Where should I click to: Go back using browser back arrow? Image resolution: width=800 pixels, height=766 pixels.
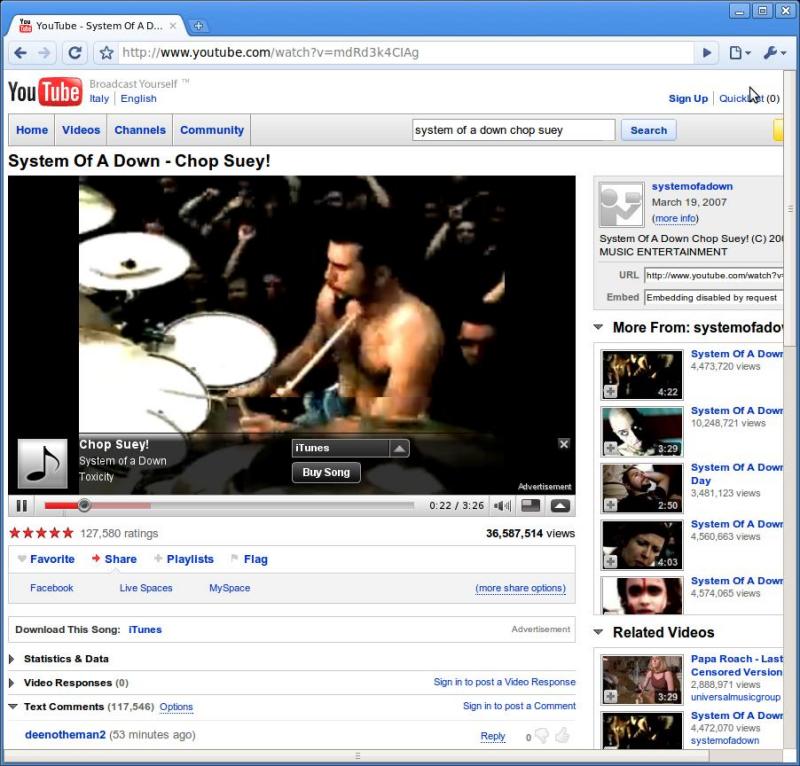point(21,53)
